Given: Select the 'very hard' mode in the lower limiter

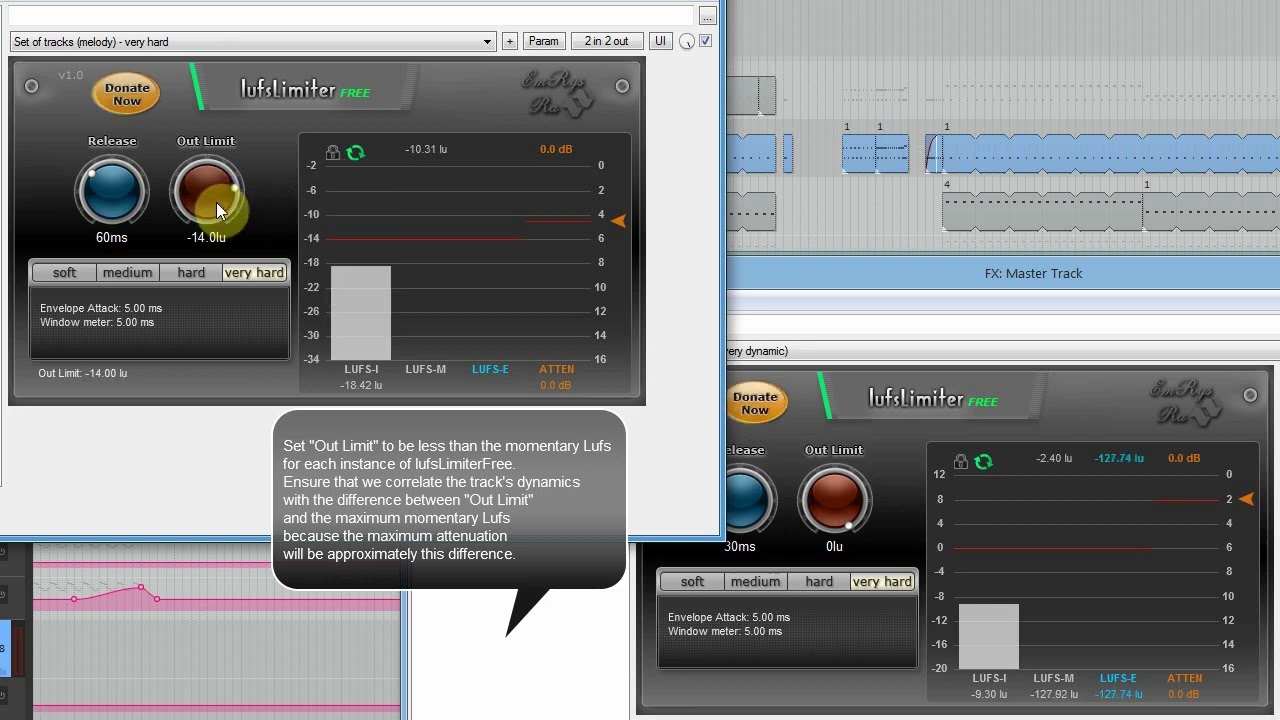Looking at the screenshot, I should point(882,582).
